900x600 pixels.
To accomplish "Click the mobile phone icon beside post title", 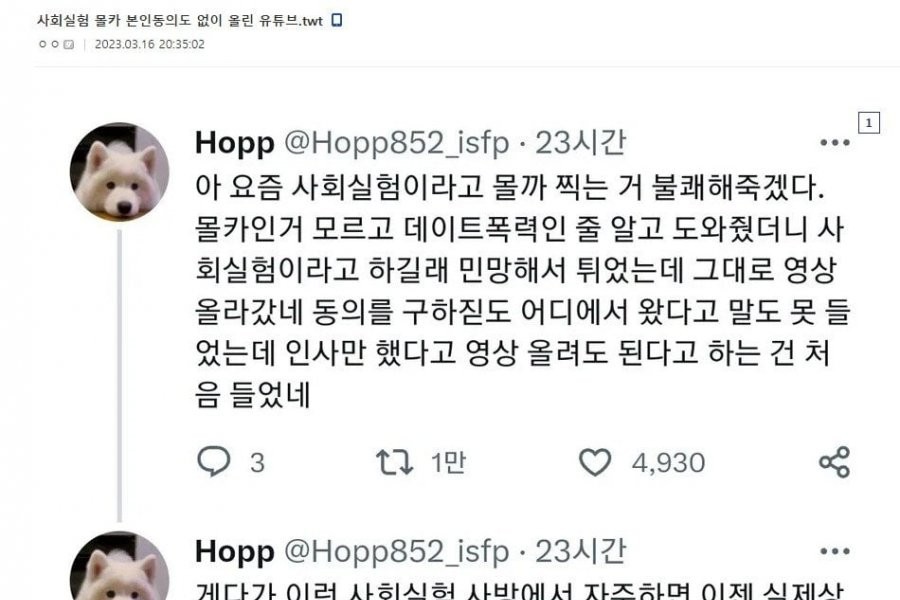I will pyautogui.click(x=337, y=20).
